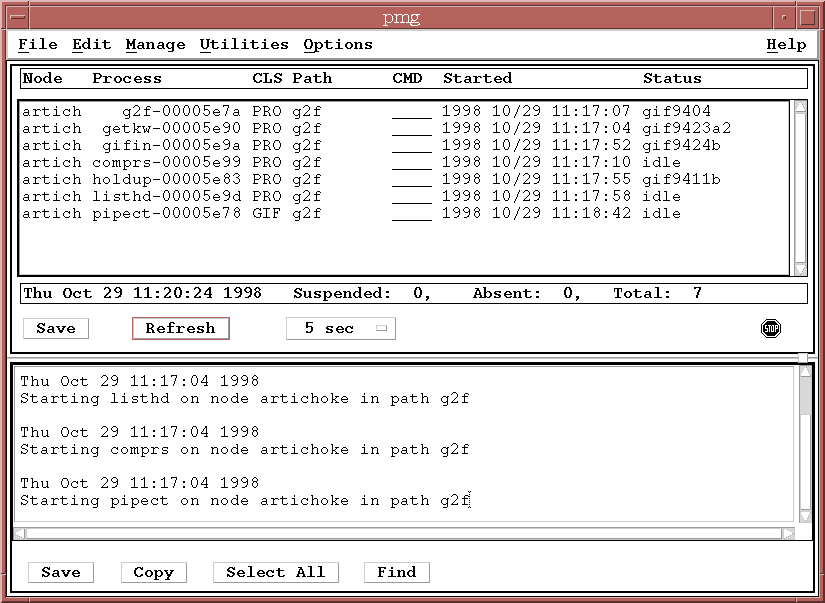Click the log pane scroll-right arrow
The height and width of the screenshot is (603, 825).
tap(788, 534)
